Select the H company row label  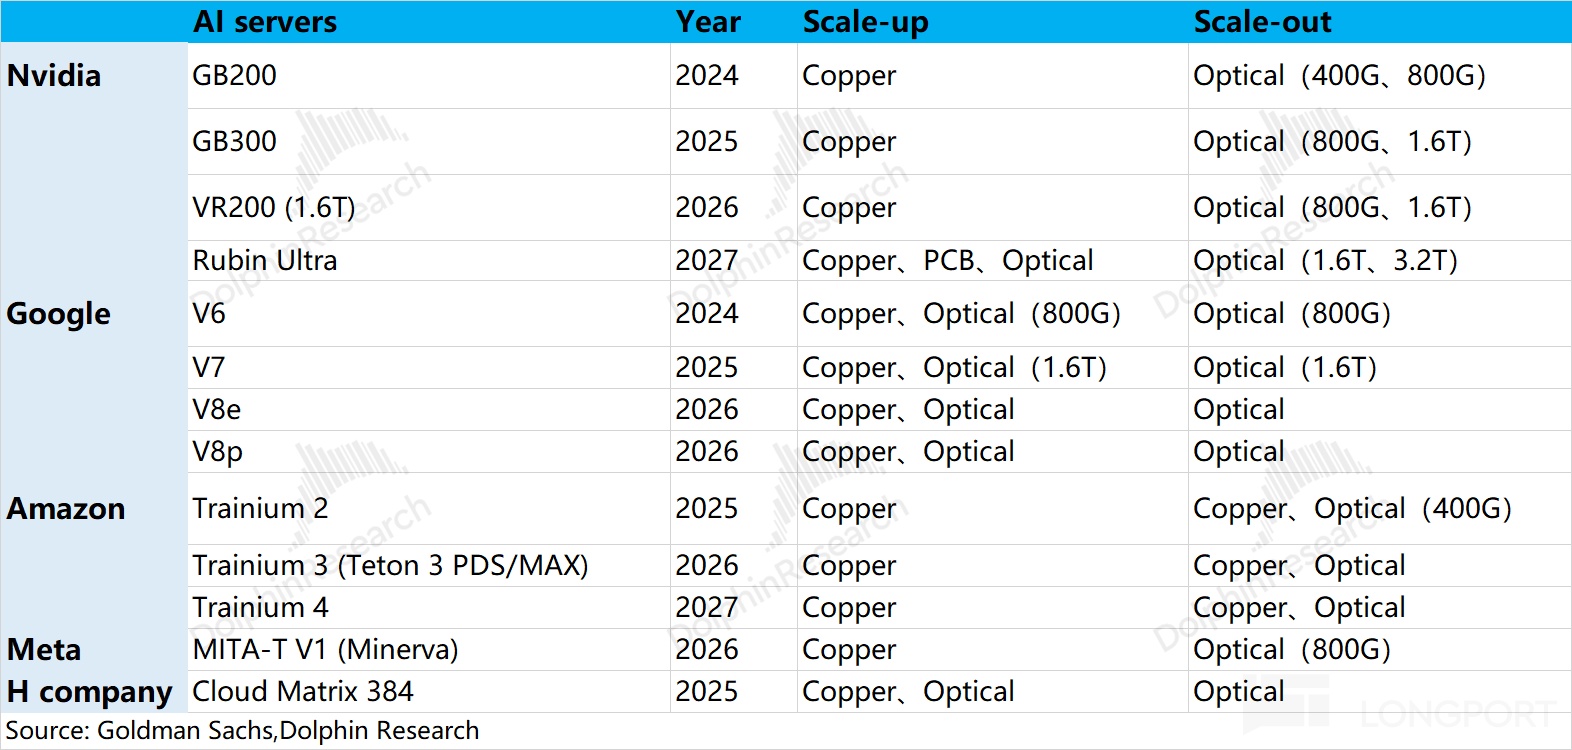pos(89,692)
